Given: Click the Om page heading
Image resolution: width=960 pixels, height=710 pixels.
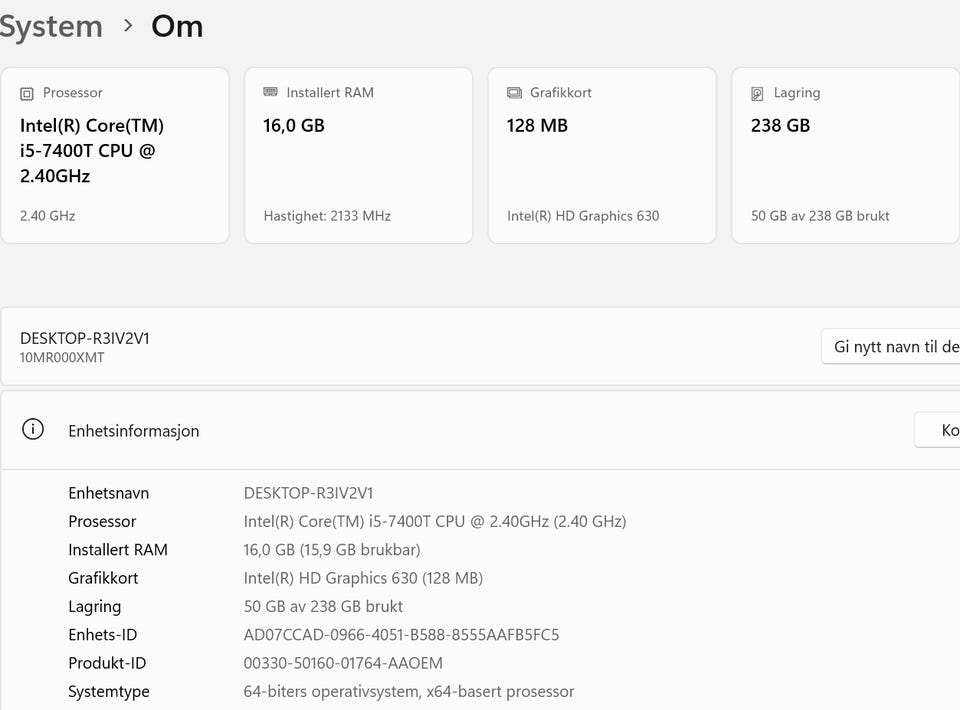Looking at the screenshot, I should [x=177, y=26].
